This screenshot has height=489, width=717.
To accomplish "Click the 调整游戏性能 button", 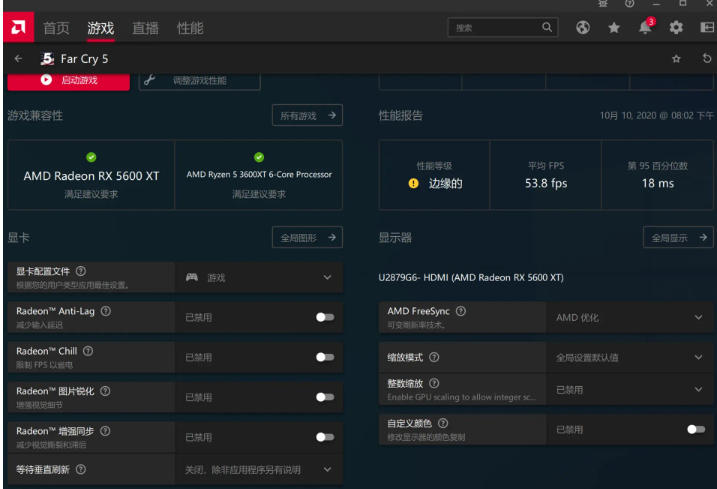I will coord(200,81).
